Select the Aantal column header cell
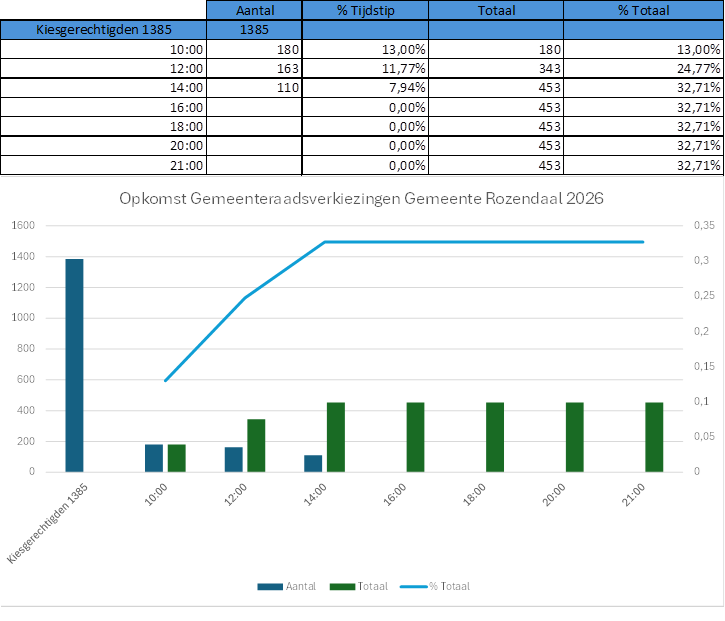This screenshot has width=725, height=621. coord(255,10)
